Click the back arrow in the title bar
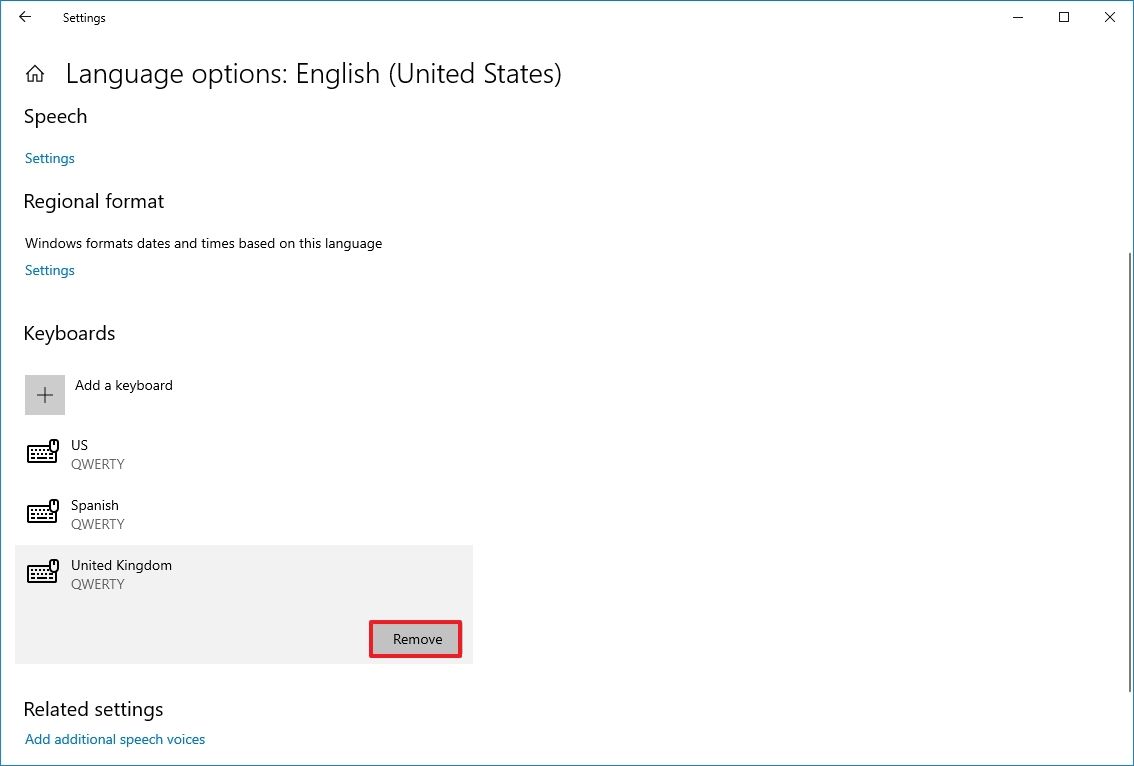This screenshot has height=766, width=1134. (x=25, y=17)
